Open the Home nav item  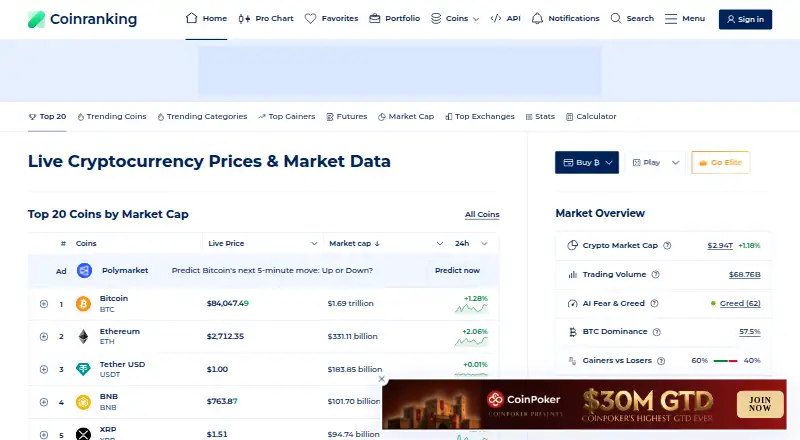(x=206, y=18)
